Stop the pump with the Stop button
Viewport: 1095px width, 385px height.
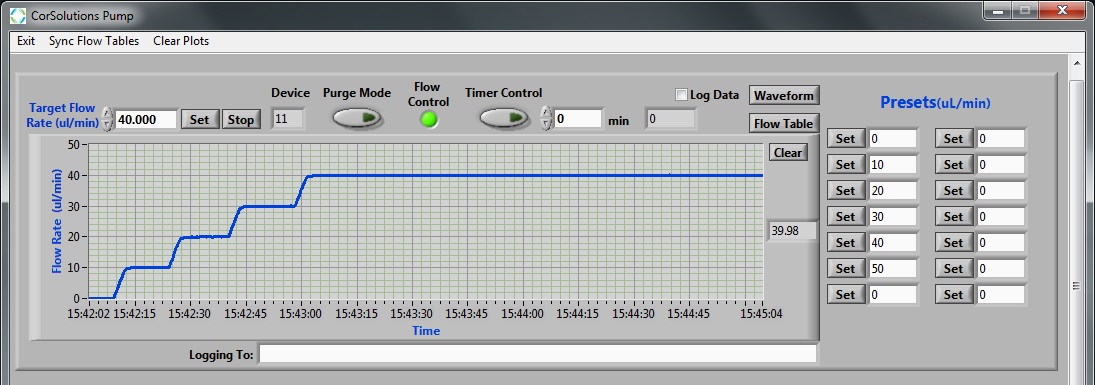click(x=241, y=119)
